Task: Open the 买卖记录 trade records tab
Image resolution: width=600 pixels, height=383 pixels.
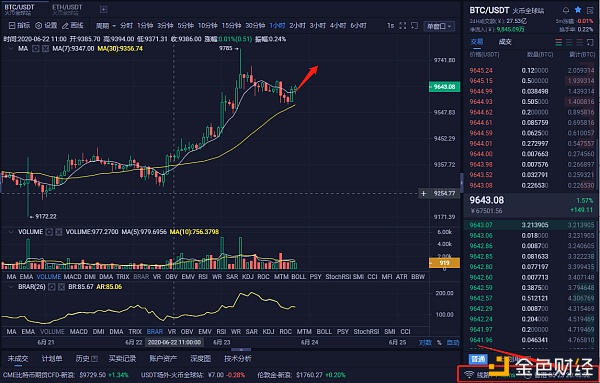Action: point(122,359)
